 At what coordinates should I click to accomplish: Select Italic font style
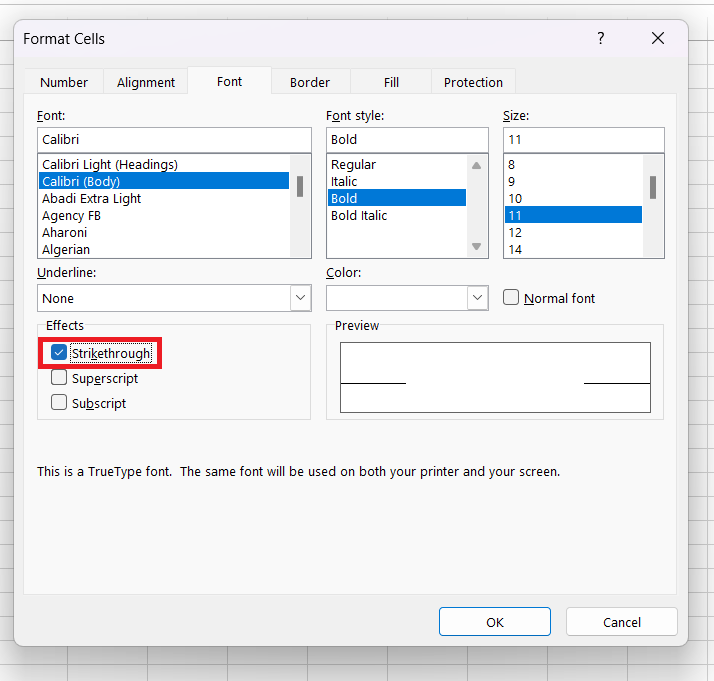[x=397, y=181]
